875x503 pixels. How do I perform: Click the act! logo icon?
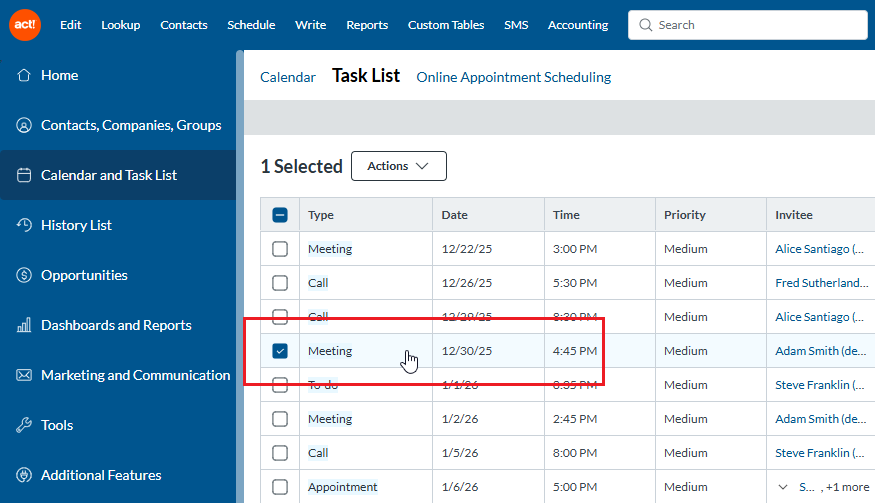point(25,25)
